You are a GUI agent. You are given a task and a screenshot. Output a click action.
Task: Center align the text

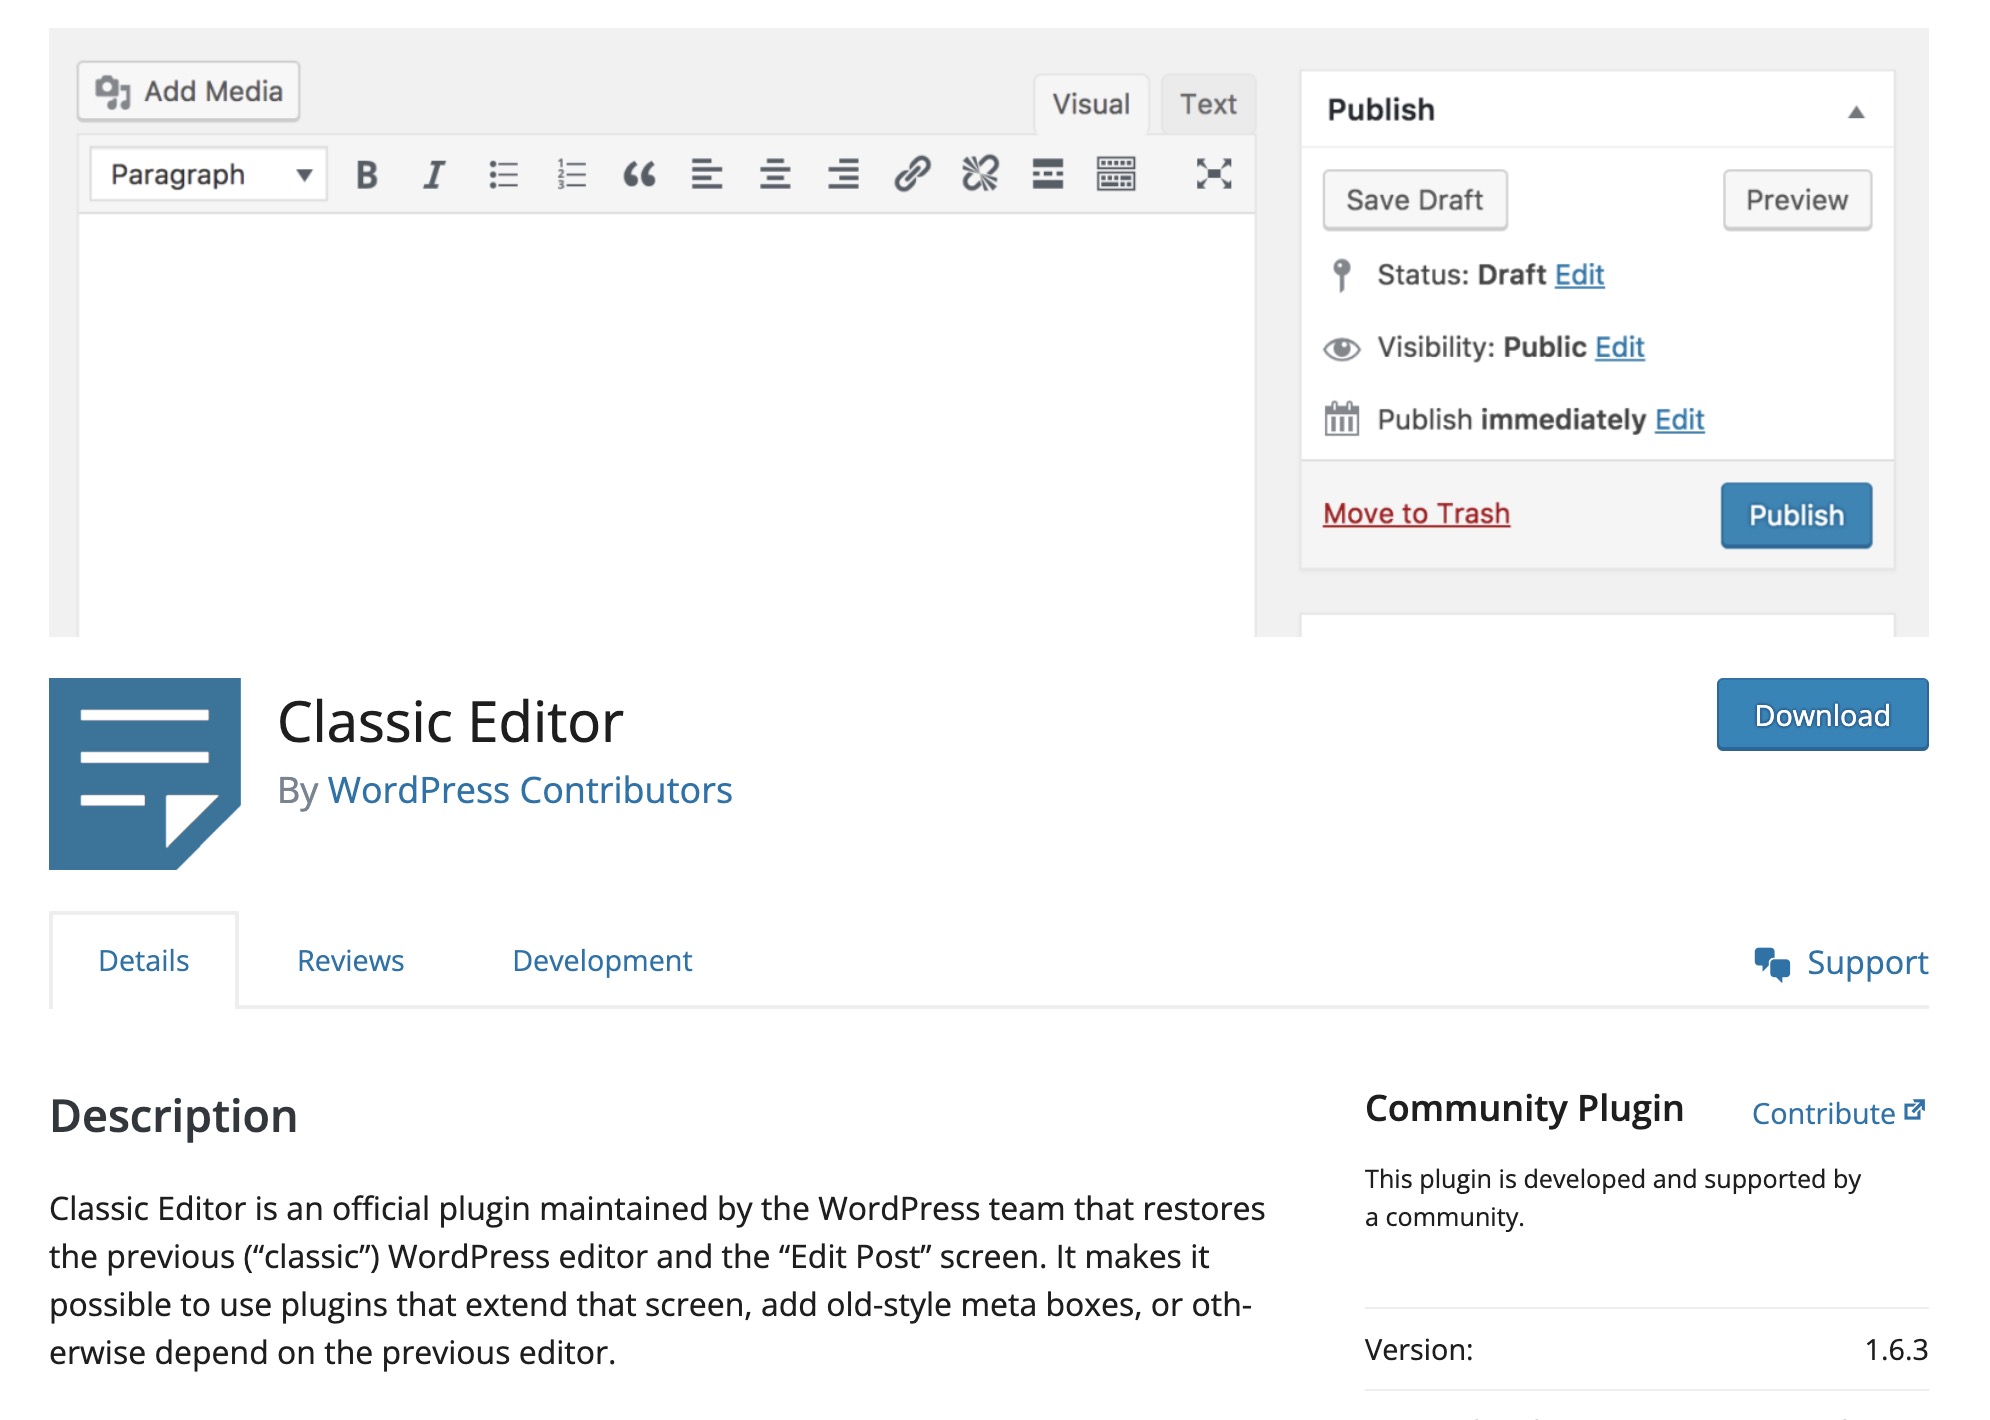775,175
